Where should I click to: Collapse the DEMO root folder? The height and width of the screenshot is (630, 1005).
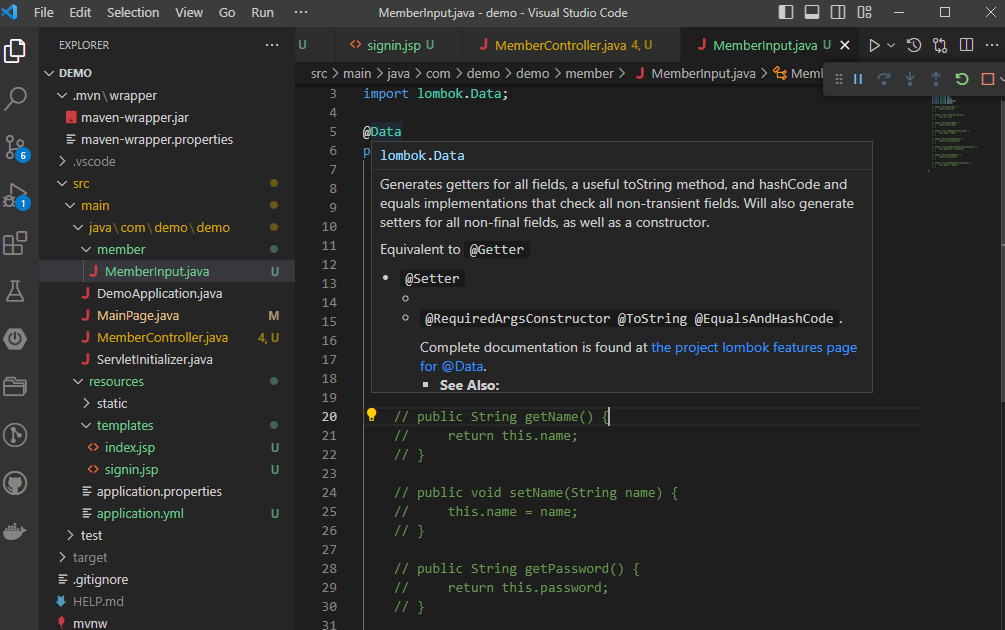pos(49,73)
